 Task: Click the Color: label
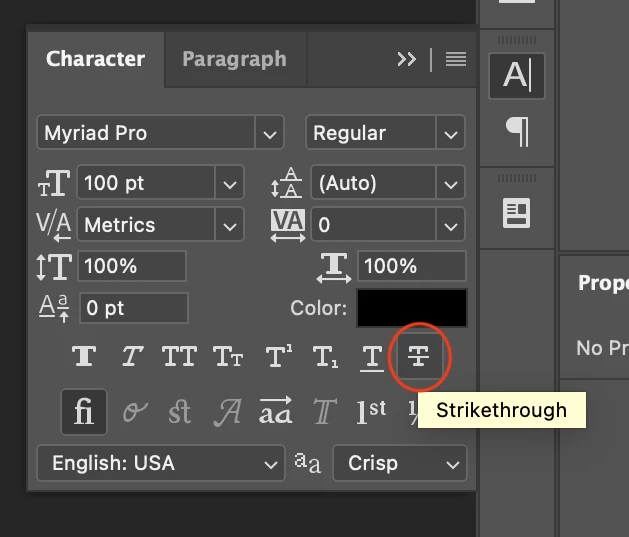[x=319, y=308]
